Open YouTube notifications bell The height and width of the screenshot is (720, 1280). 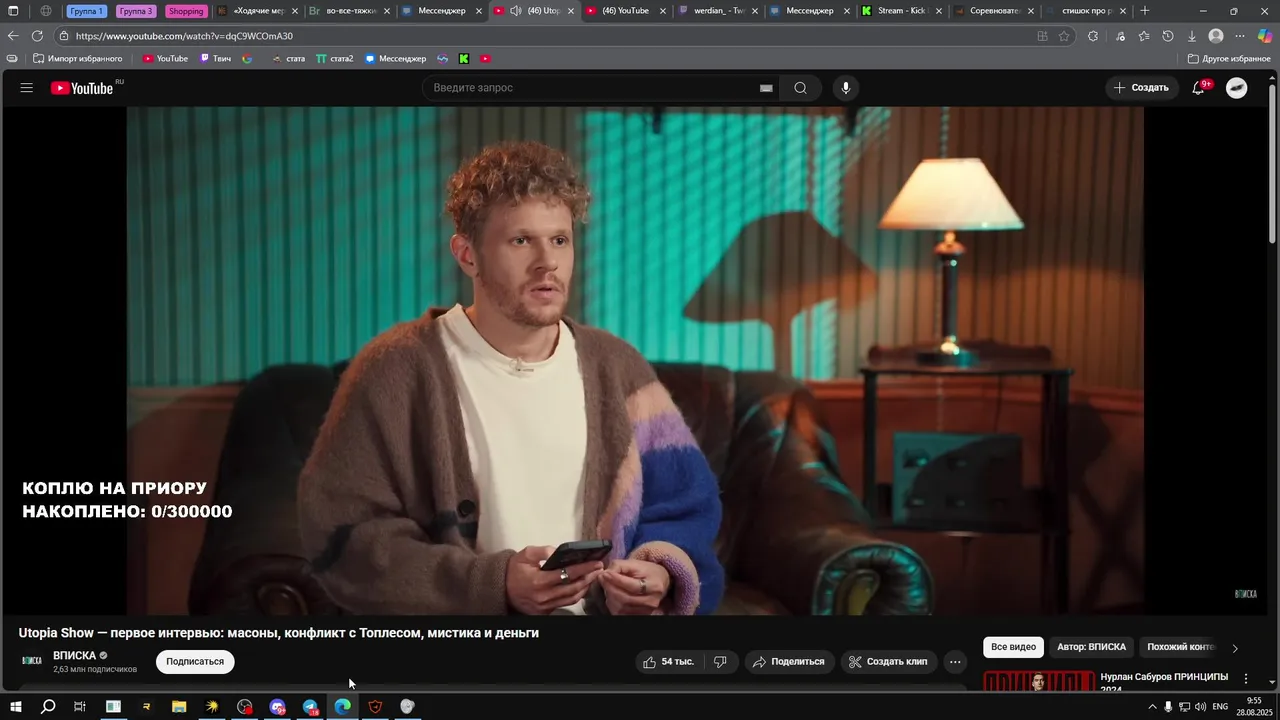click(x=1198, y=88)
